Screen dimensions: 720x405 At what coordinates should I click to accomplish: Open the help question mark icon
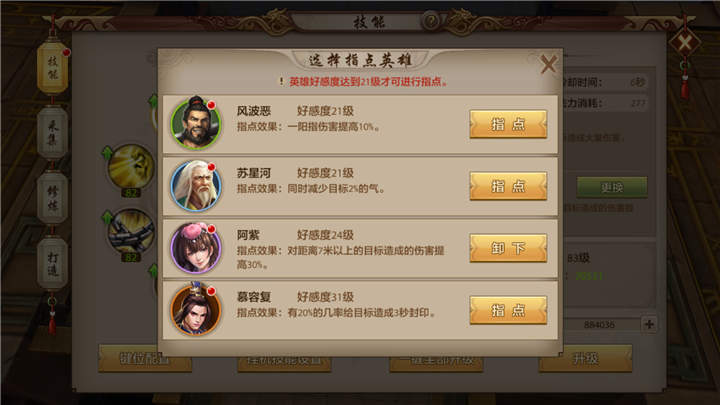[x=431, y=21]
